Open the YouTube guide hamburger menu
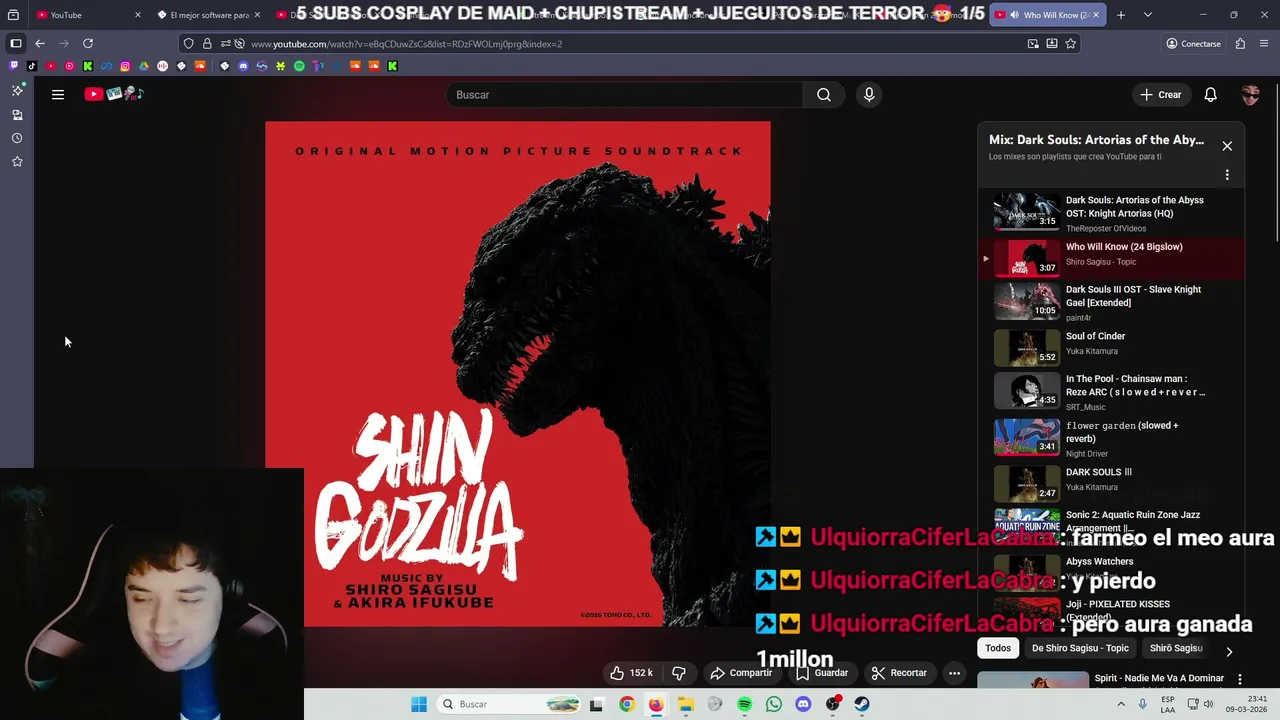This screenshot has width=1280, height=720. 58,95
